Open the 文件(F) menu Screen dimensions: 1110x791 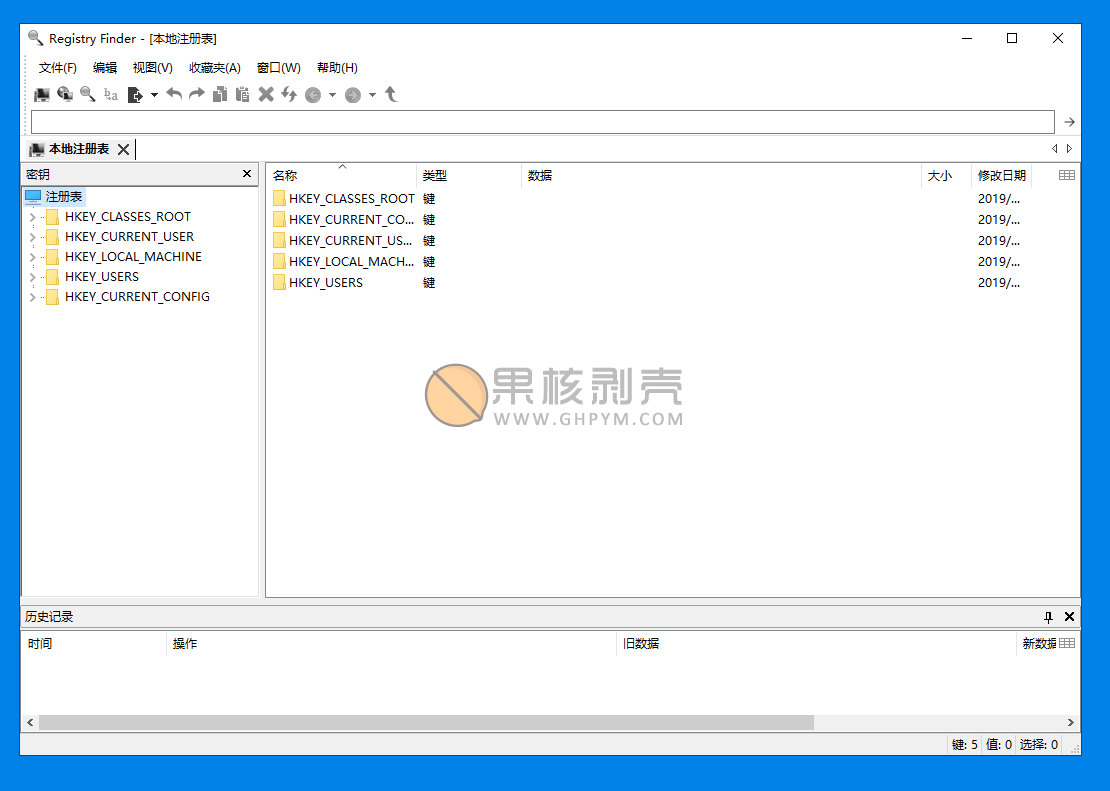pos(58,68)
